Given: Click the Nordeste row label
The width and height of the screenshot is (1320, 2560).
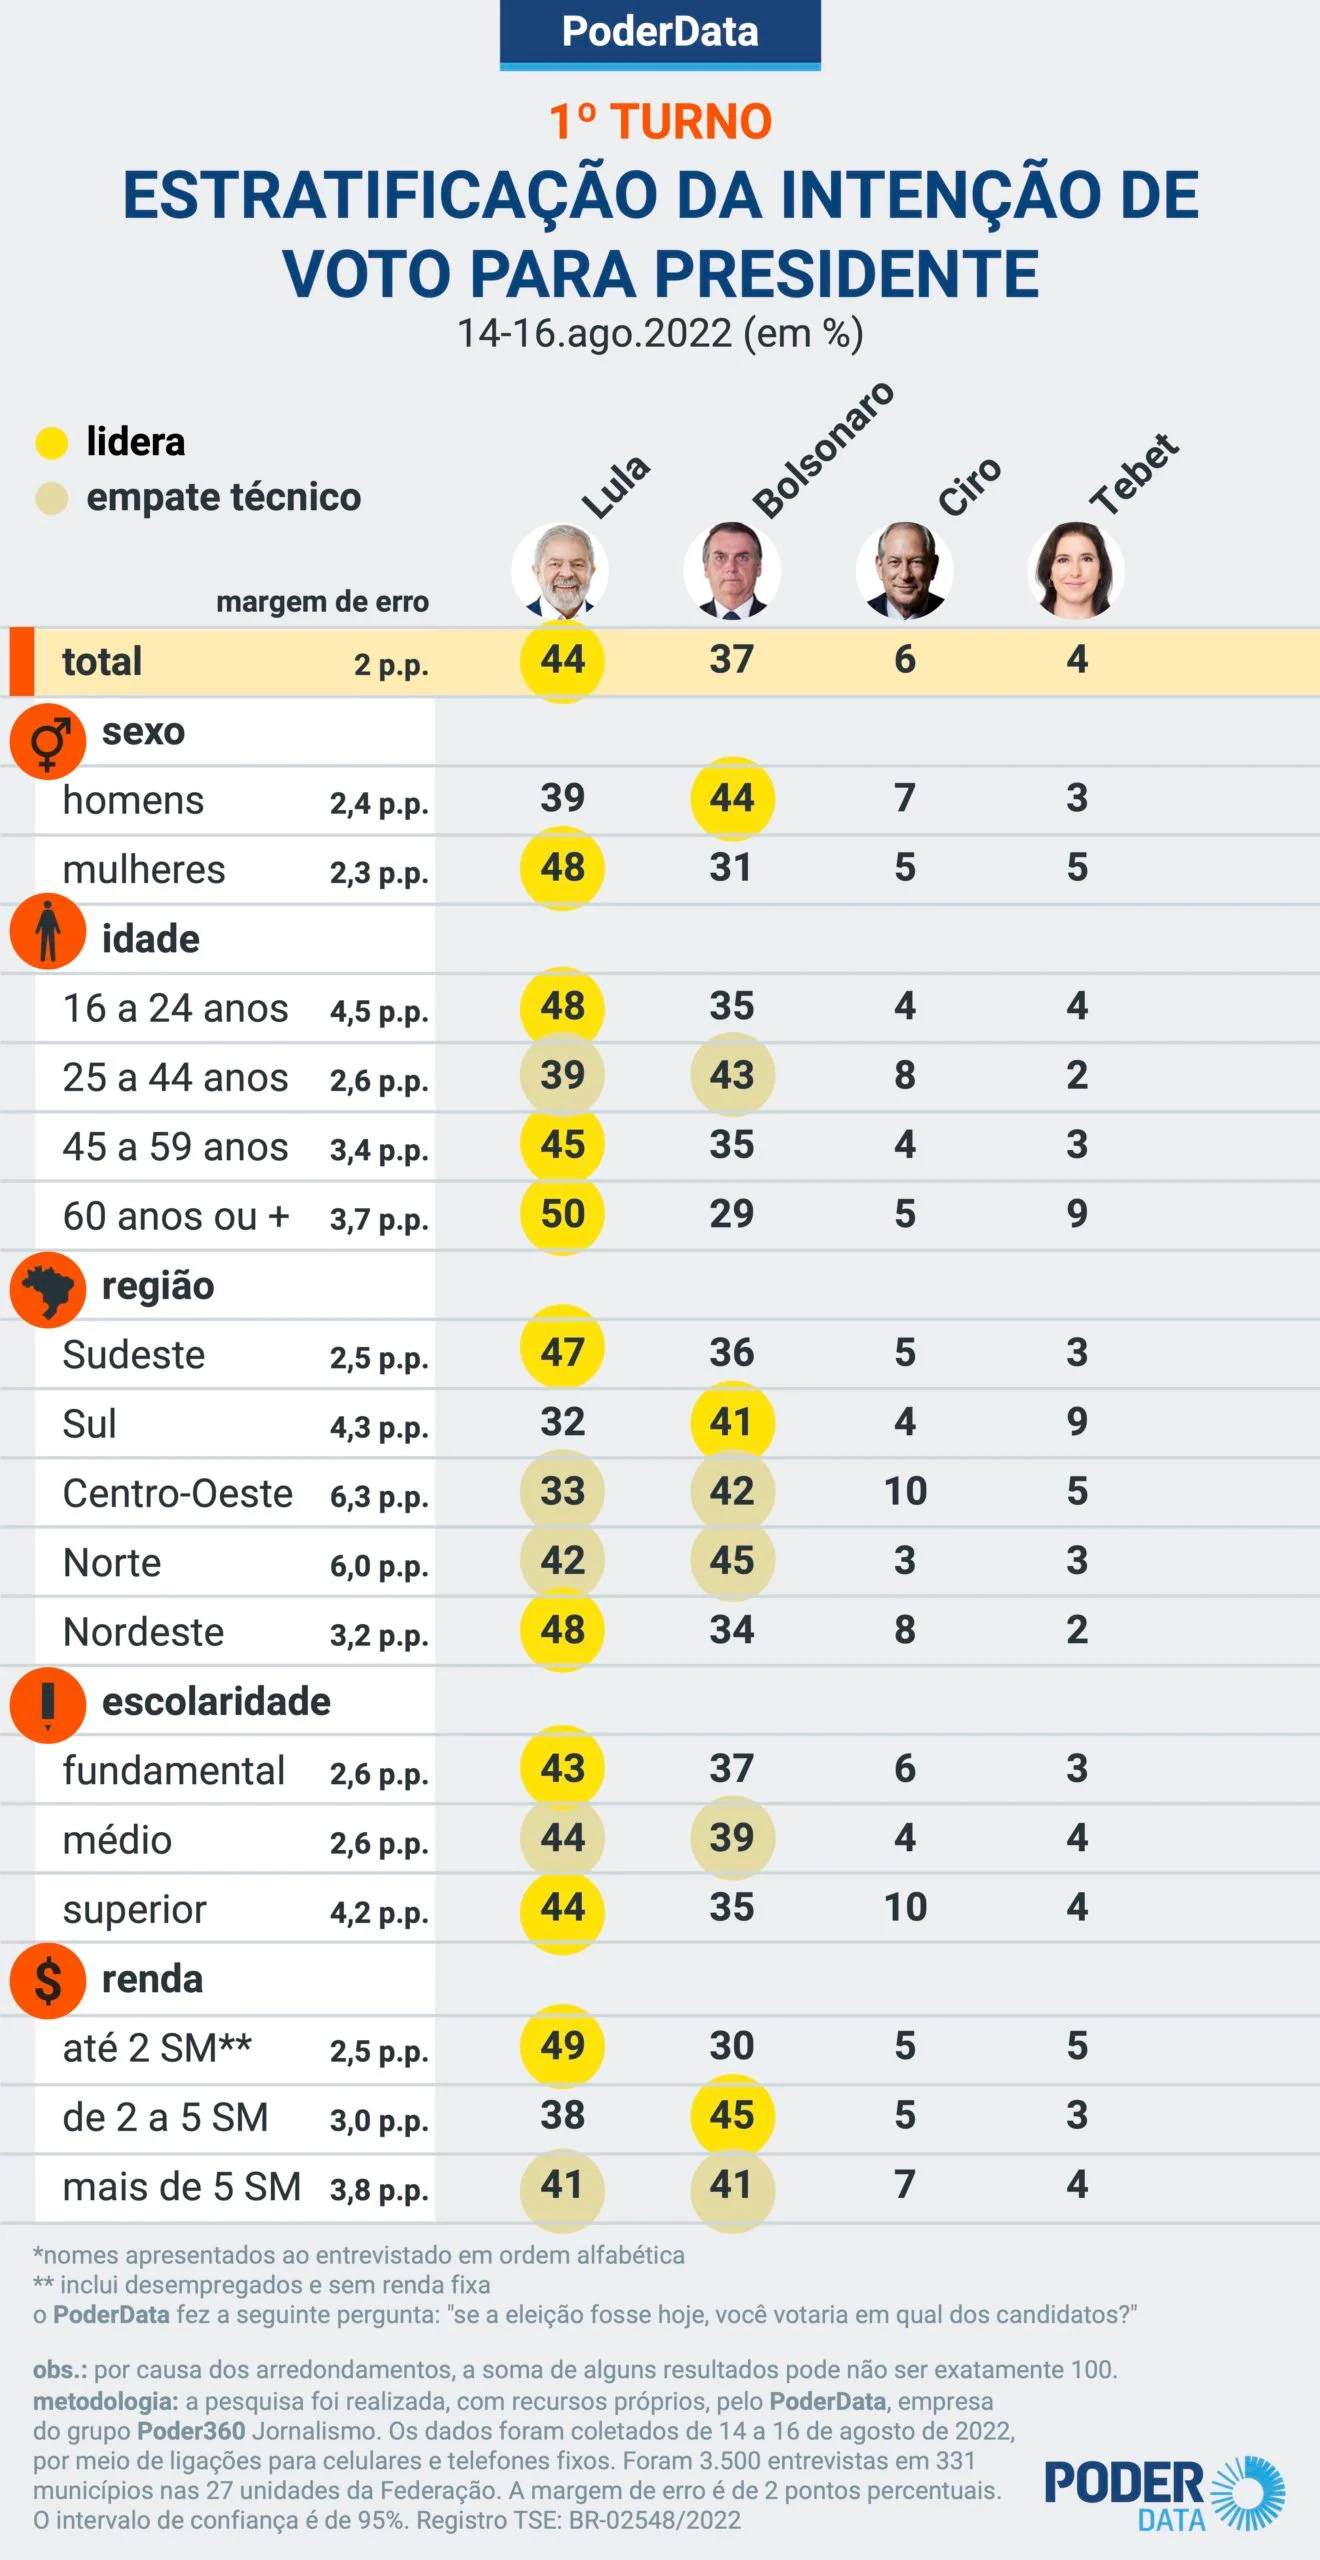Looking at the screenshot, I should point(143,1632).
